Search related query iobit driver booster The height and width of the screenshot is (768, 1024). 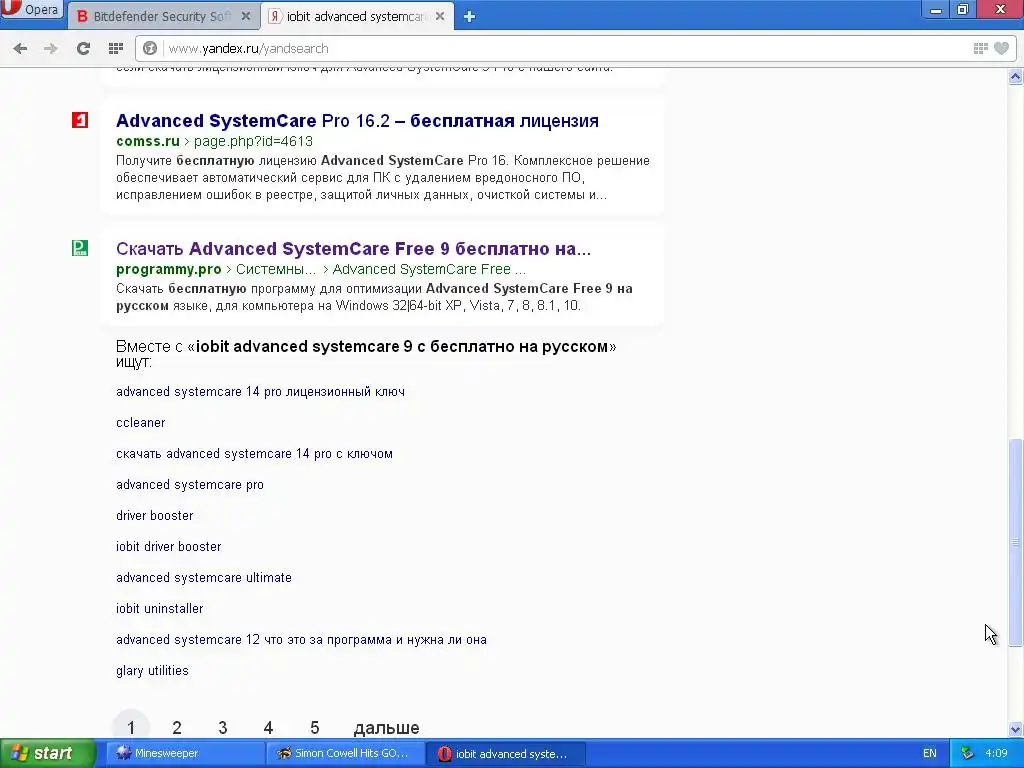(x=168, y=547)
